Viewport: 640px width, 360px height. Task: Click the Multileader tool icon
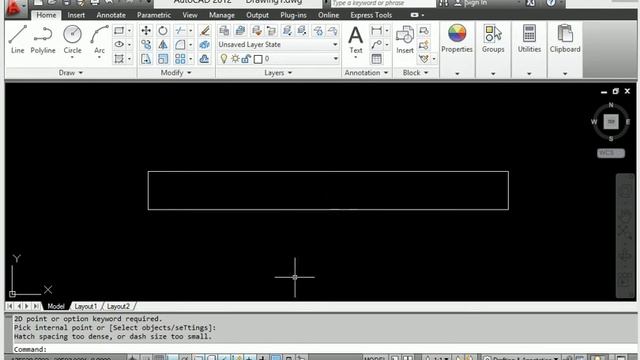click(x=376, y=44)
